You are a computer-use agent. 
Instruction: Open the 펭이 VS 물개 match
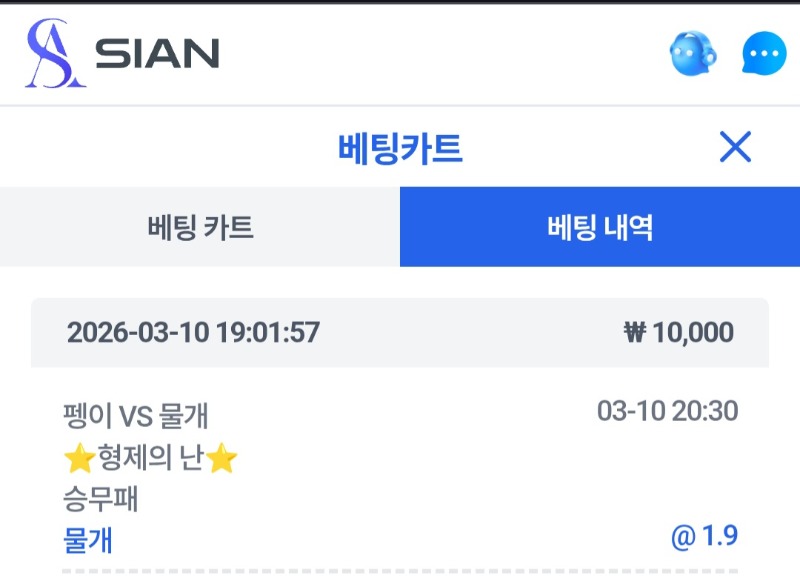[x=136, y=415]
